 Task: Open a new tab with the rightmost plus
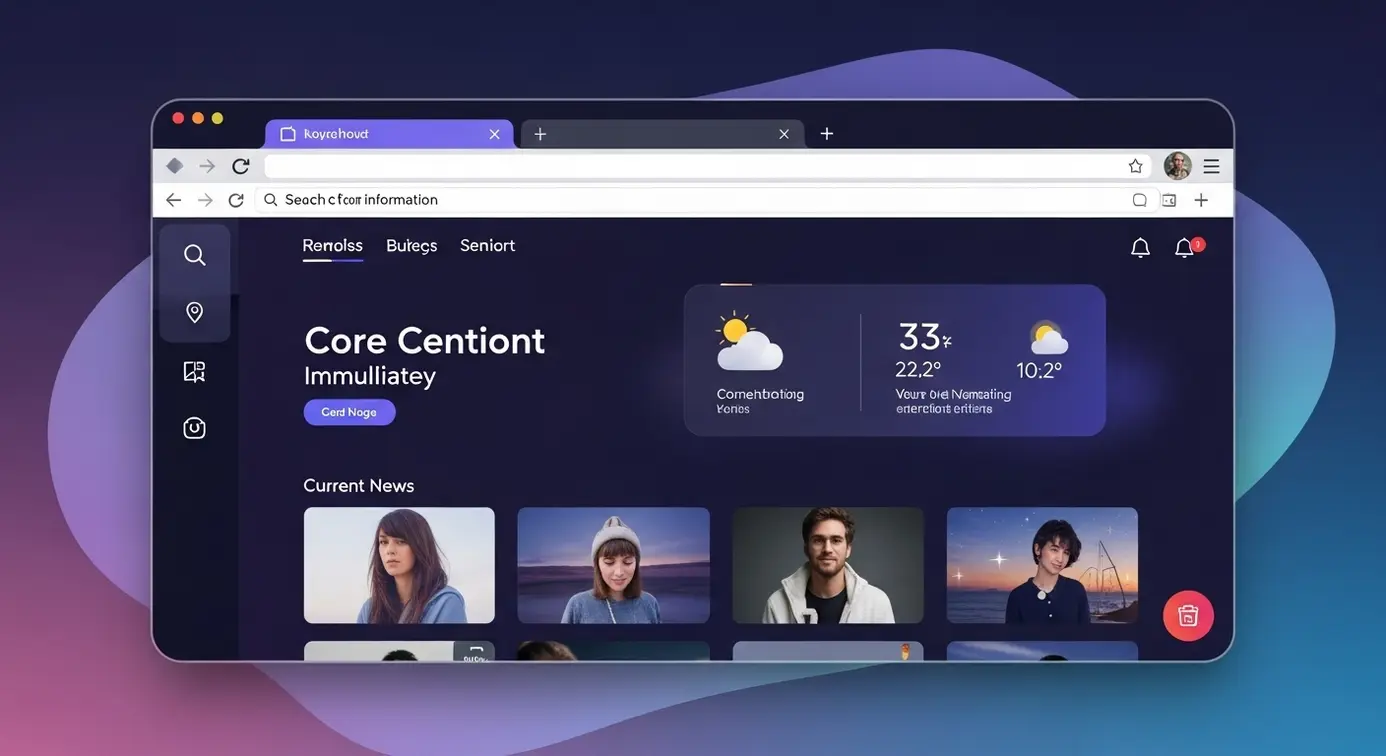pyautogui.click(x=827, y=133)
